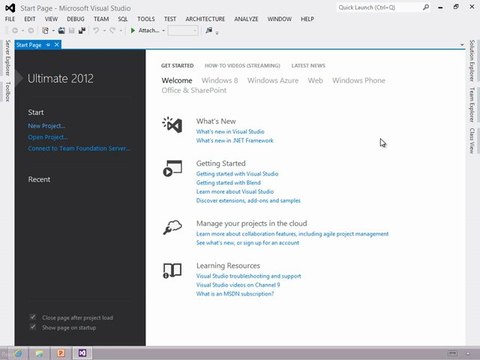Click the Quick Launch search magnifier icon

click(x=426, y=7)
